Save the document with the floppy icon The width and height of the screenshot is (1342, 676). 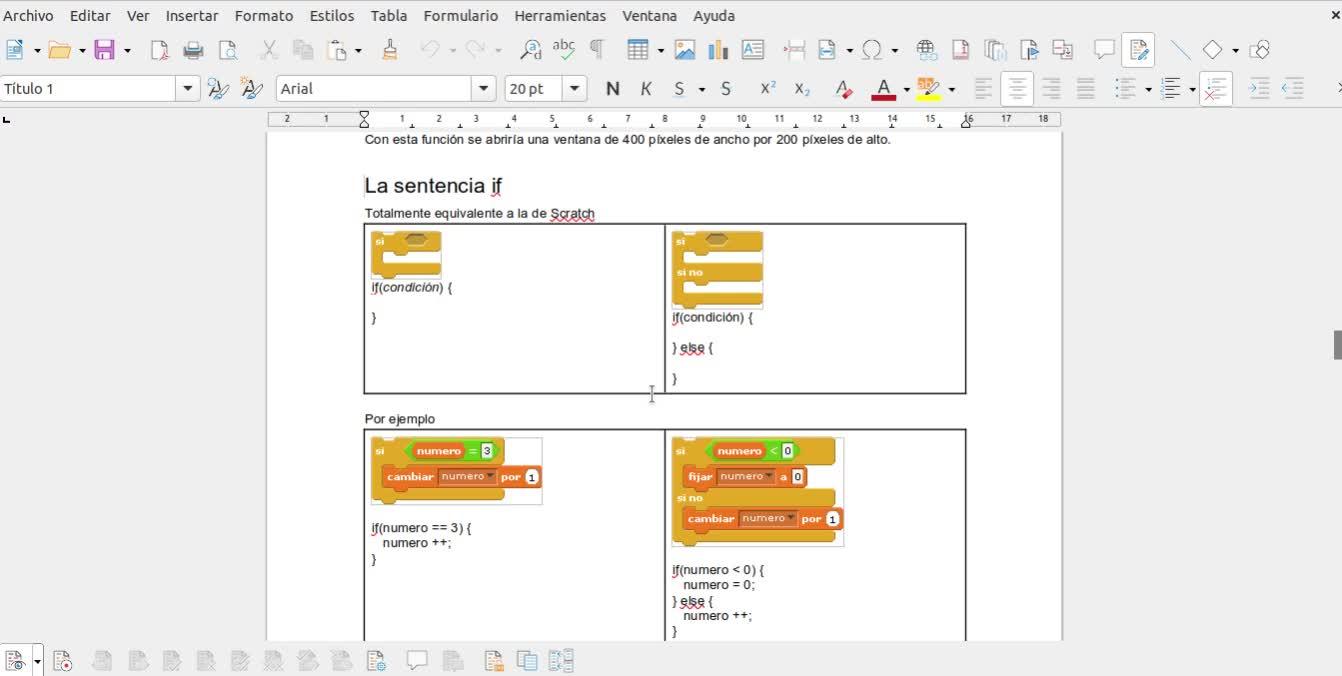(105, 50)
